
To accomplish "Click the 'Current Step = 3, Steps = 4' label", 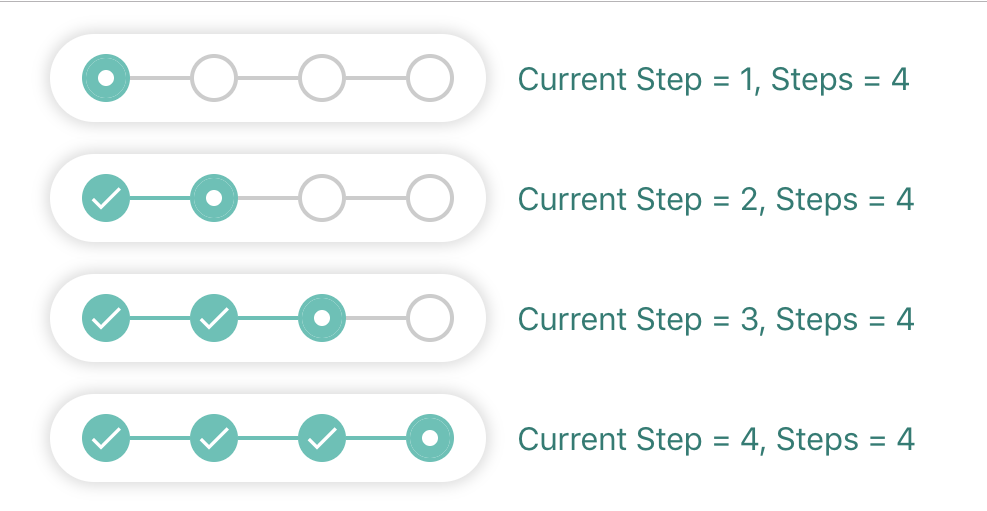I will pos(716,320).
